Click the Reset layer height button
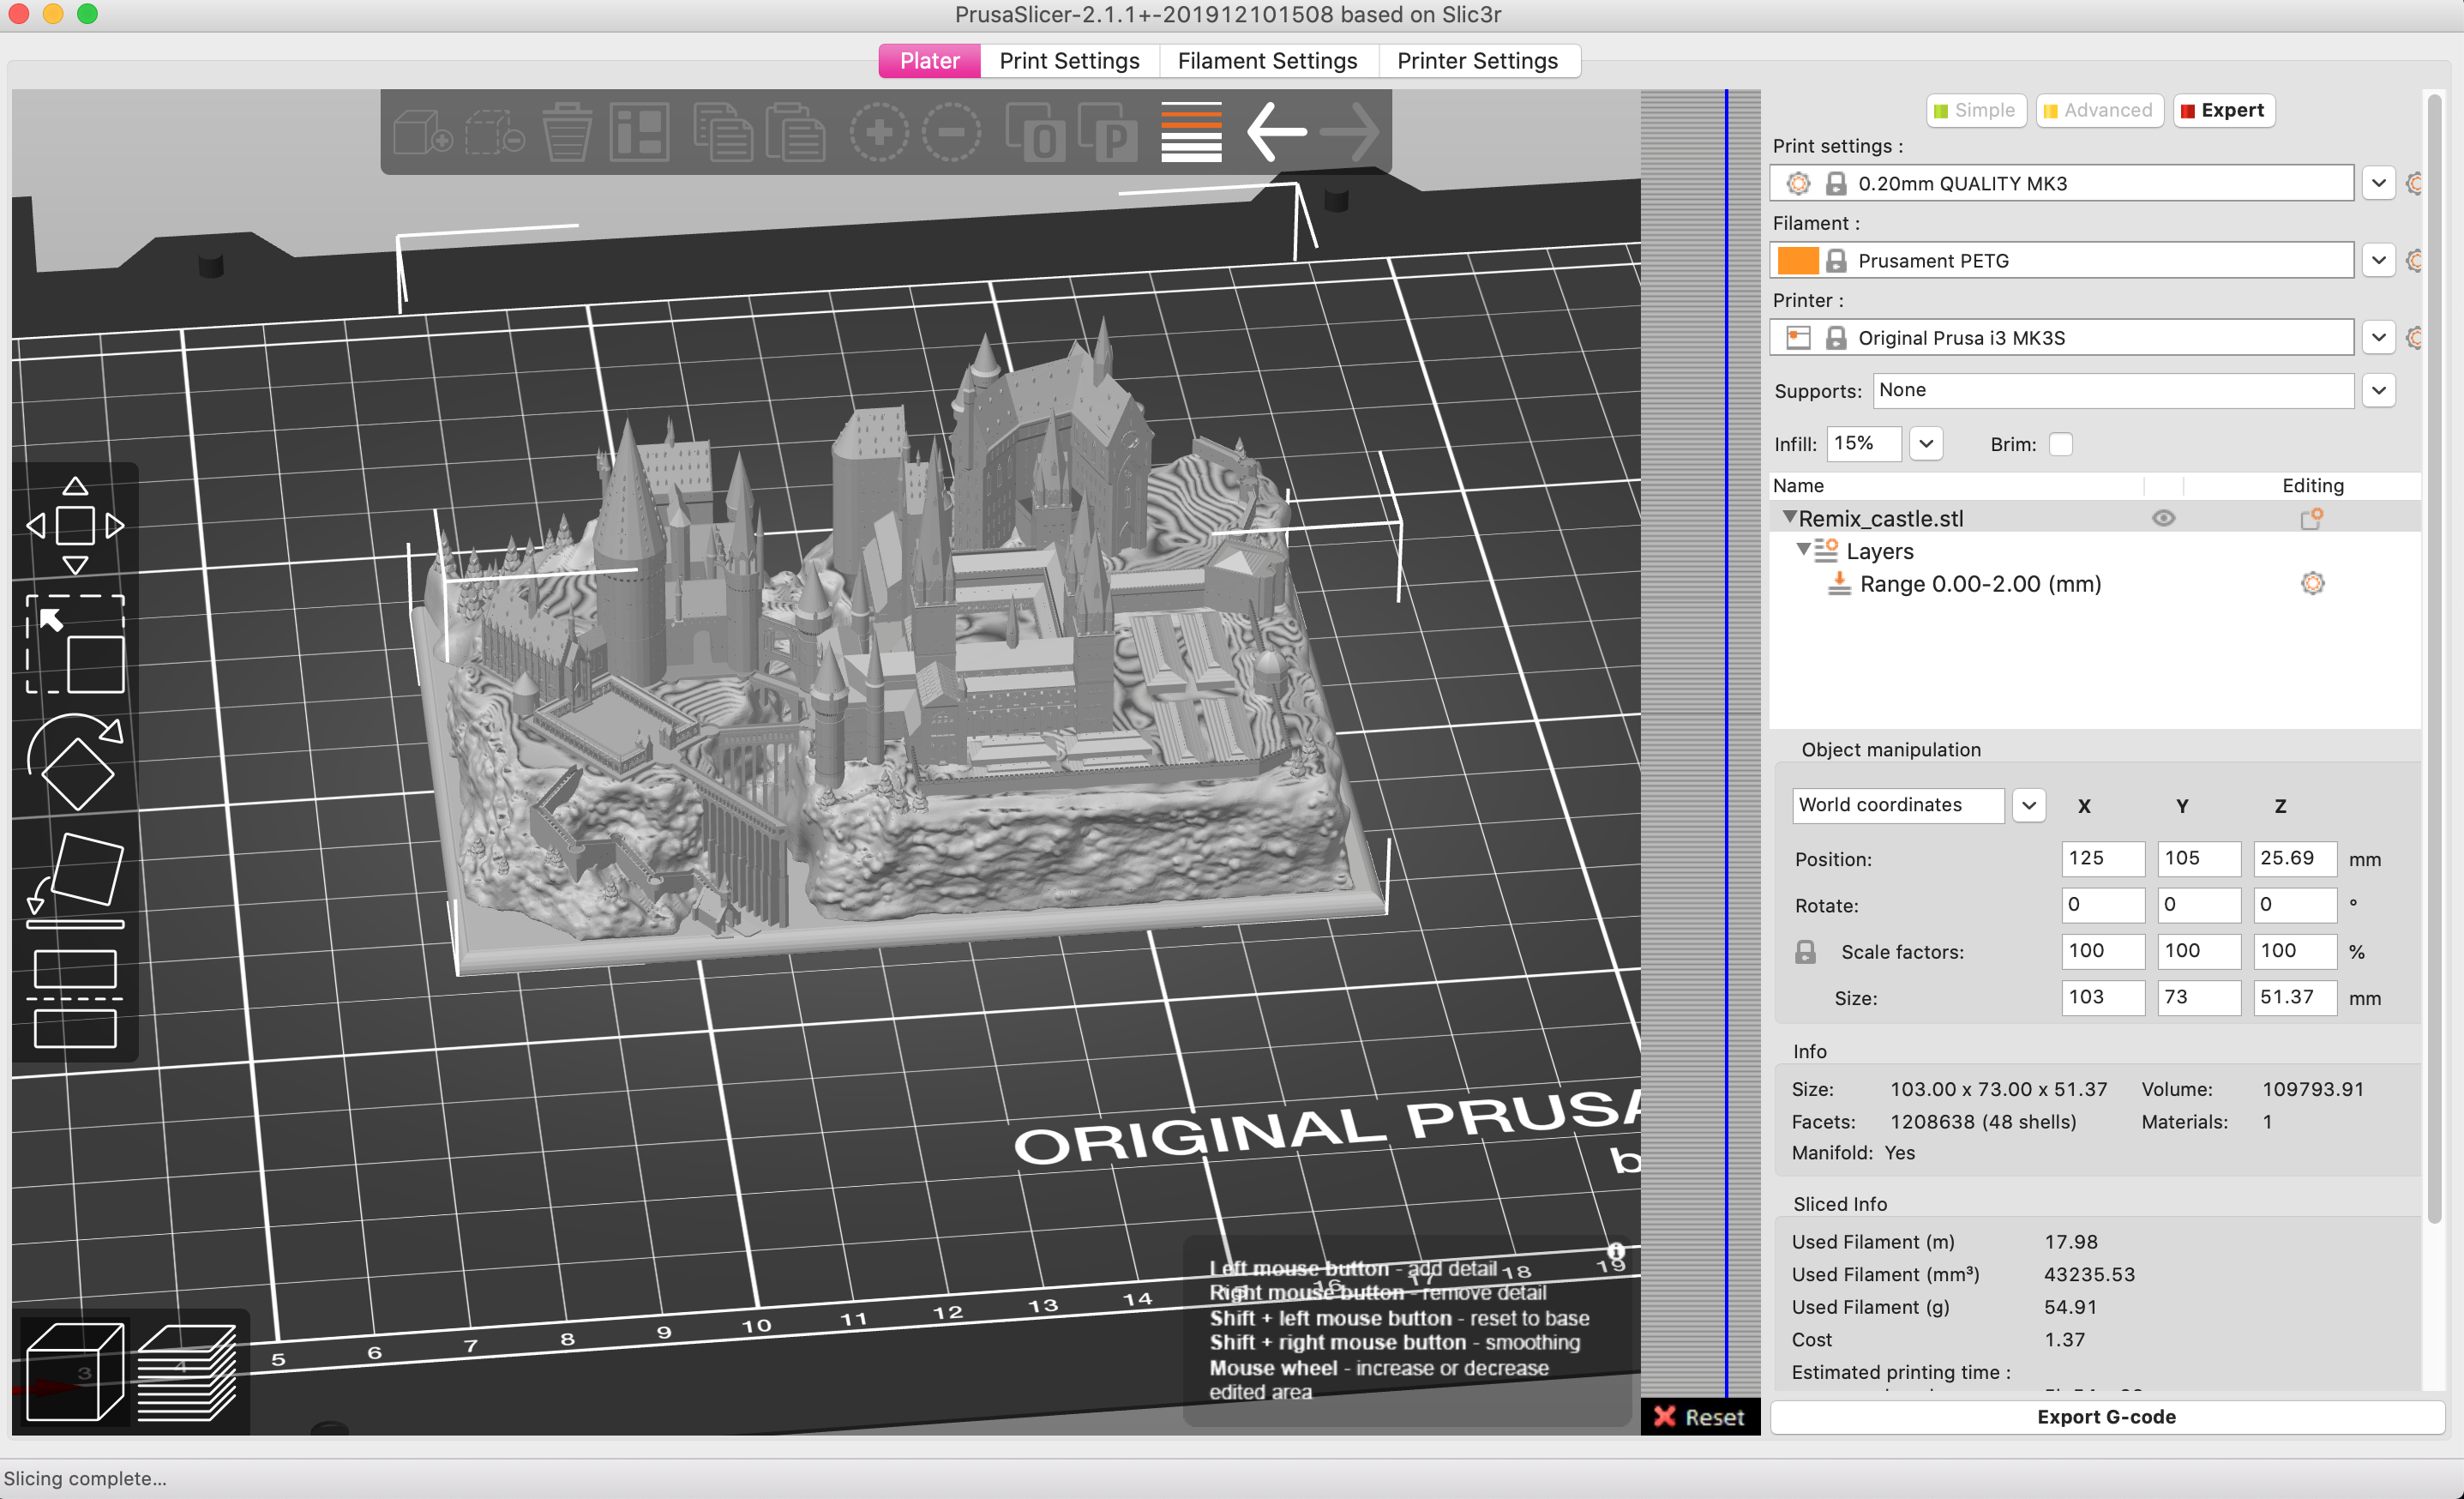Viewport: 2464px width, 1499px height. 1699,1417
